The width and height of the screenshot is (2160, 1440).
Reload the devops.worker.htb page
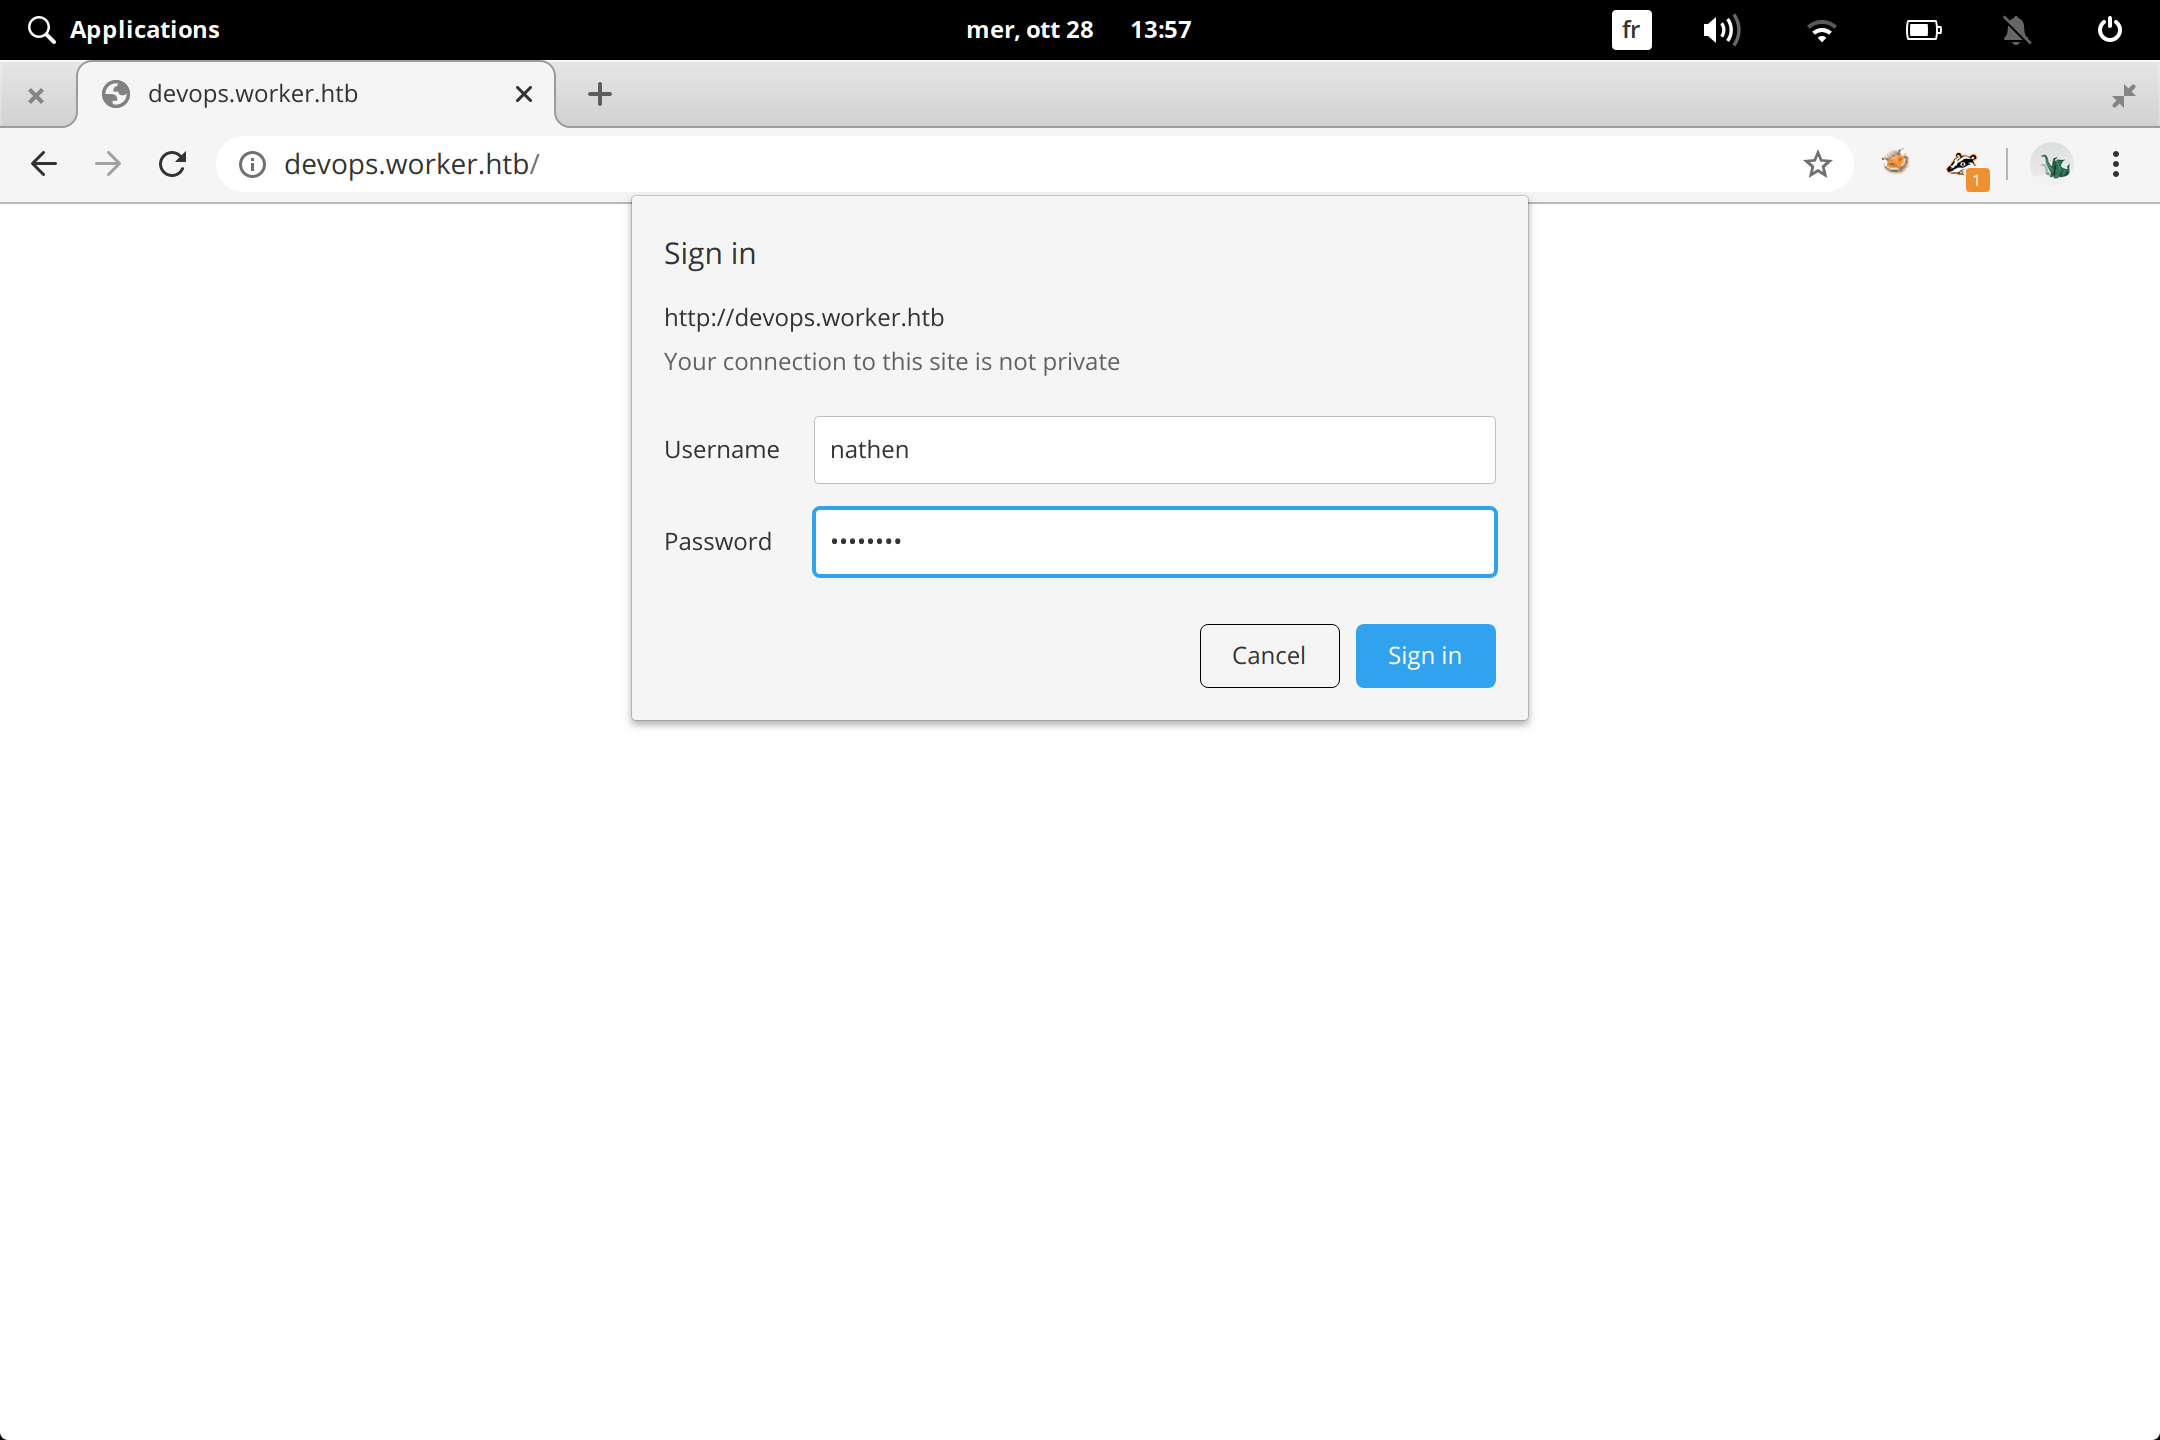point(173,164)
